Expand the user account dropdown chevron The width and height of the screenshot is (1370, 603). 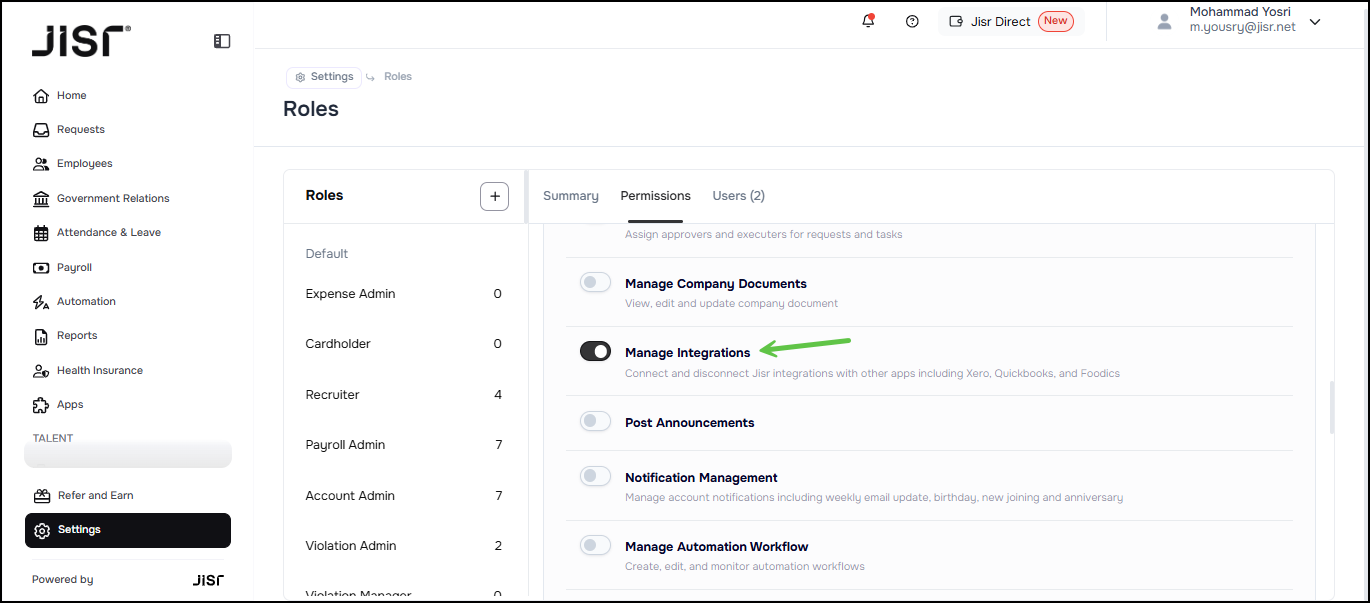(x=1315, y=22)
